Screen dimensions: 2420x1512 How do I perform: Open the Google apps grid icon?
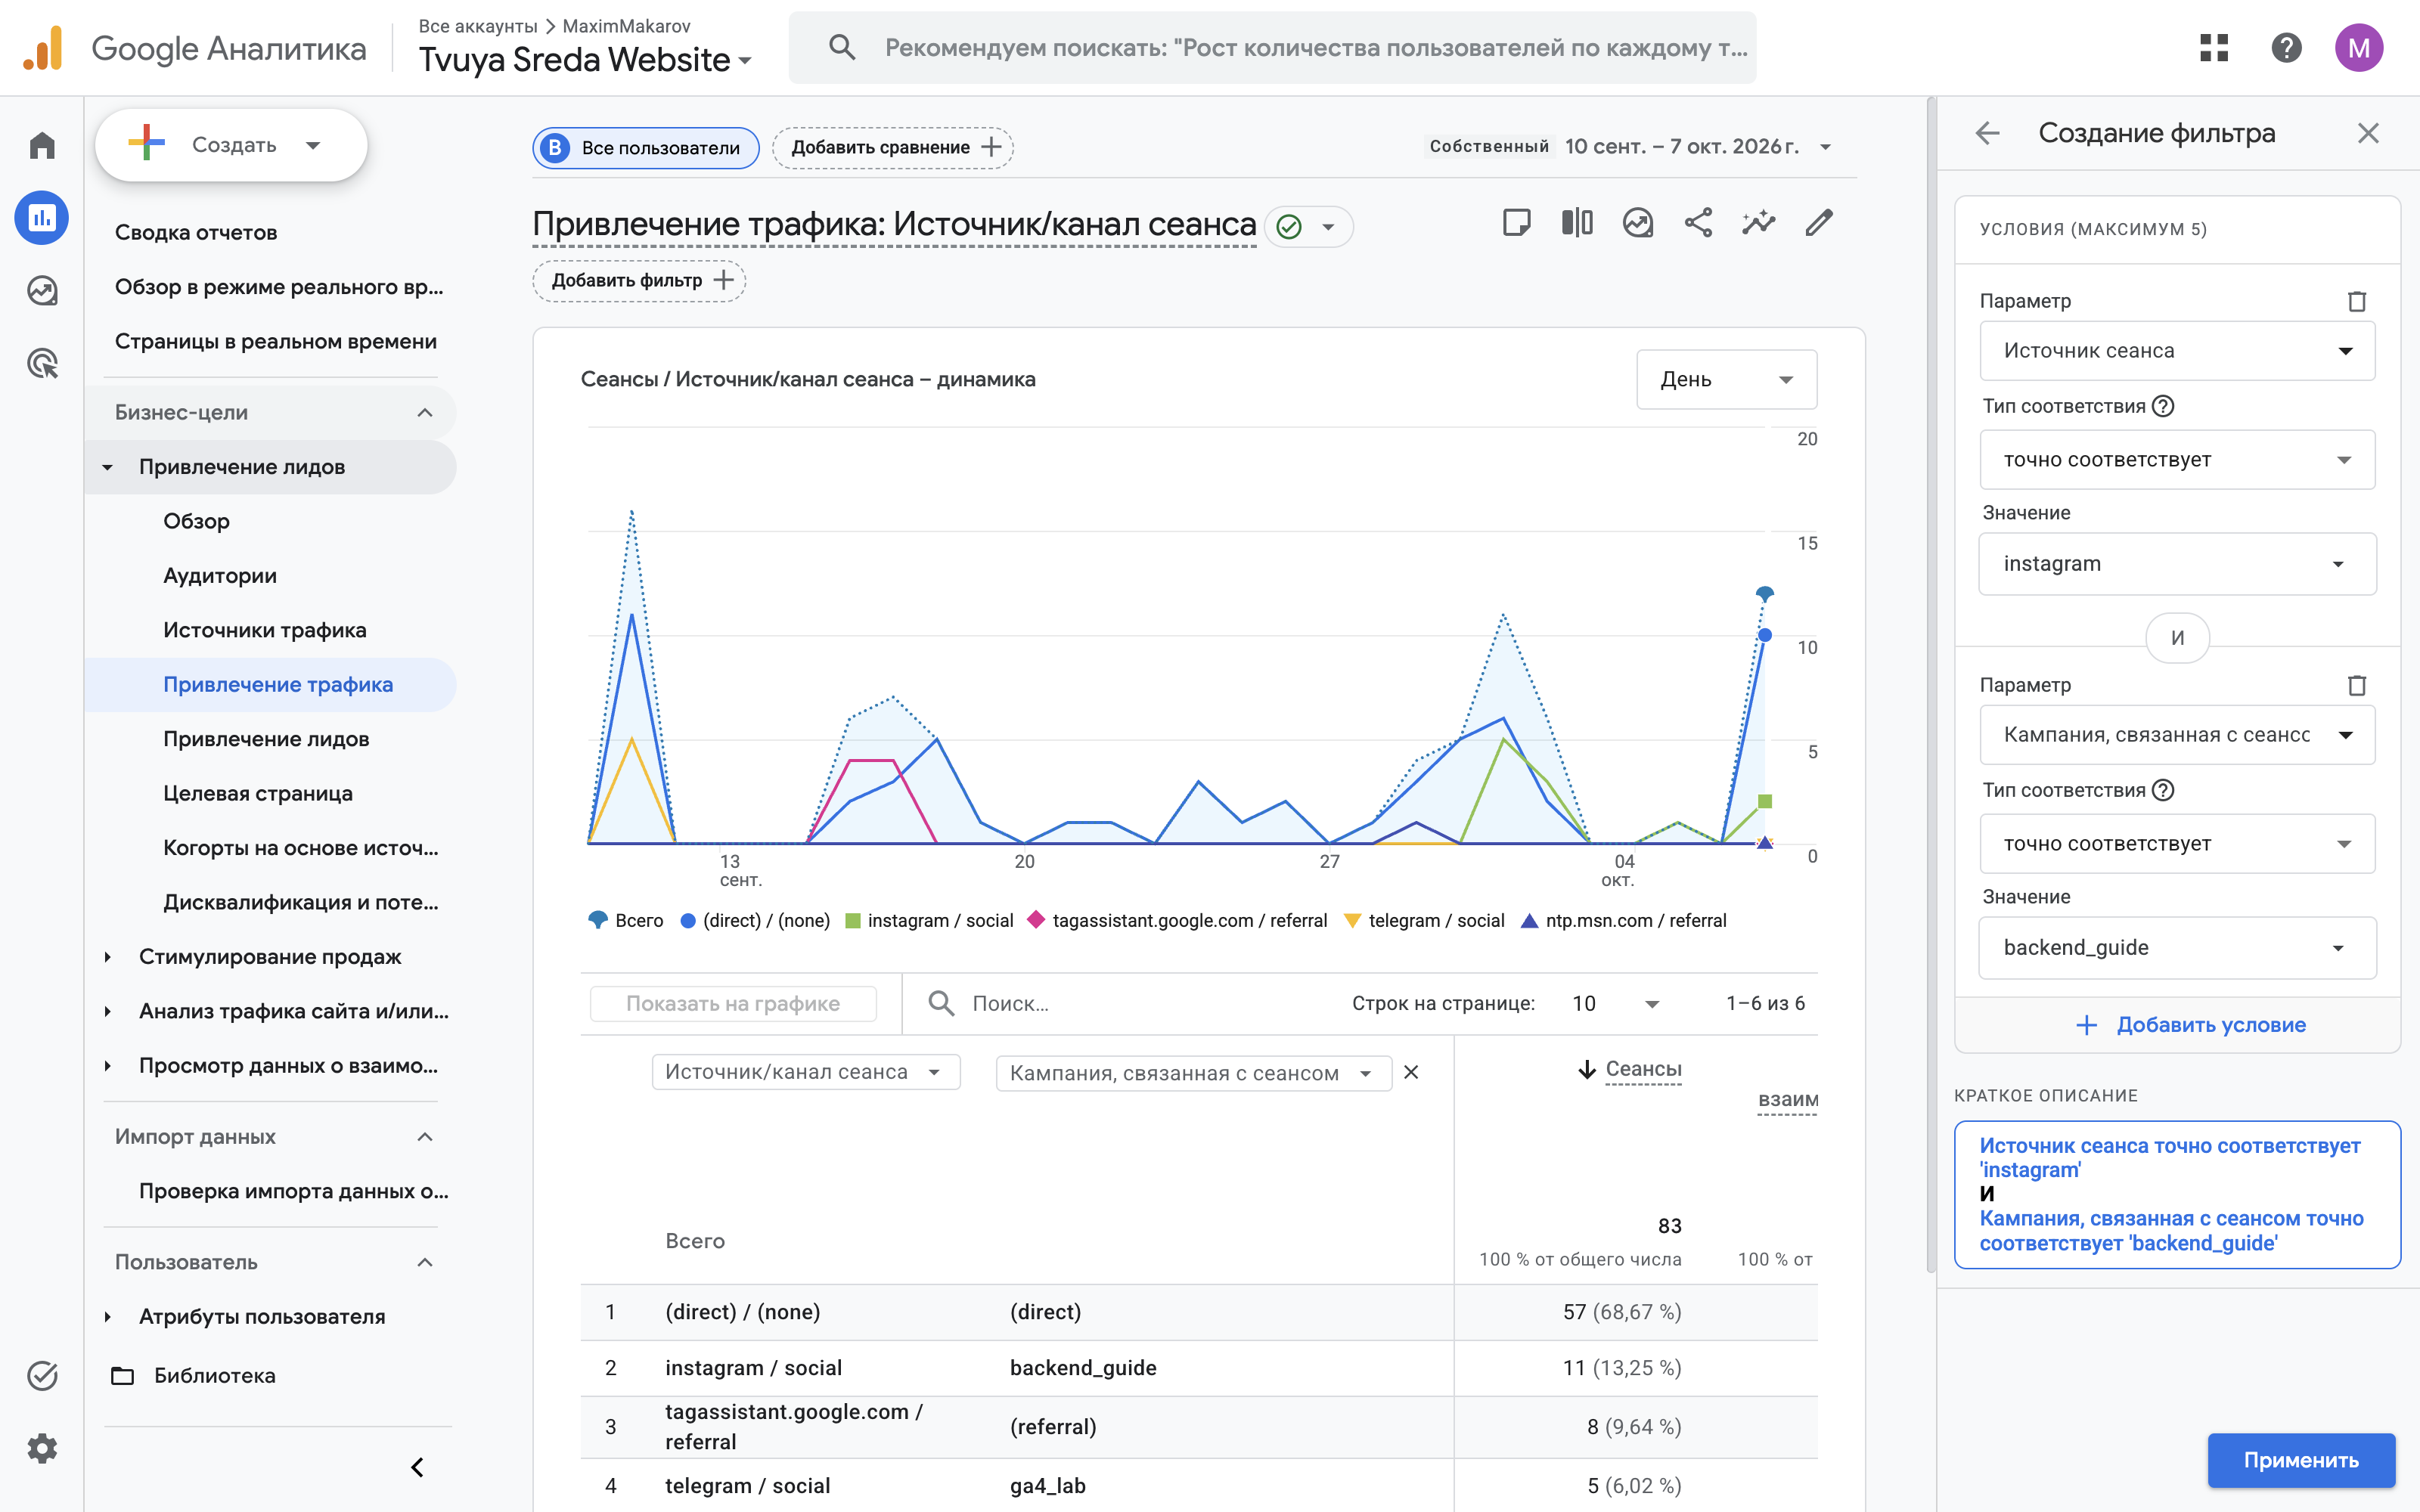(2214, 47)
